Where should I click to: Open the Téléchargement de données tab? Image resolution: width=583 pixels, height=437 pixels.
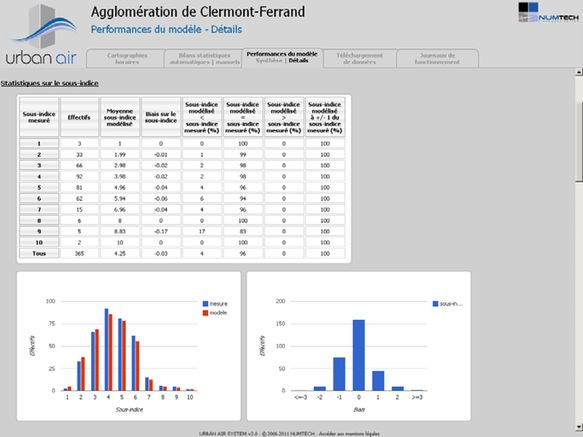[359, 58]
